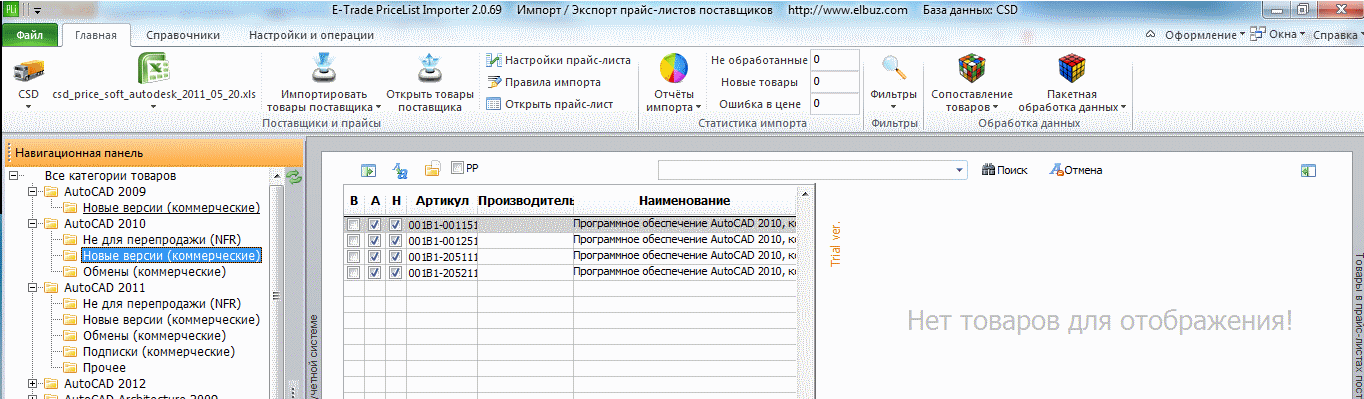Click the green arrow icon in grid toolbar
This screenshot has height=399, width=1364.
pyautogui.click(x=368, y=170)
